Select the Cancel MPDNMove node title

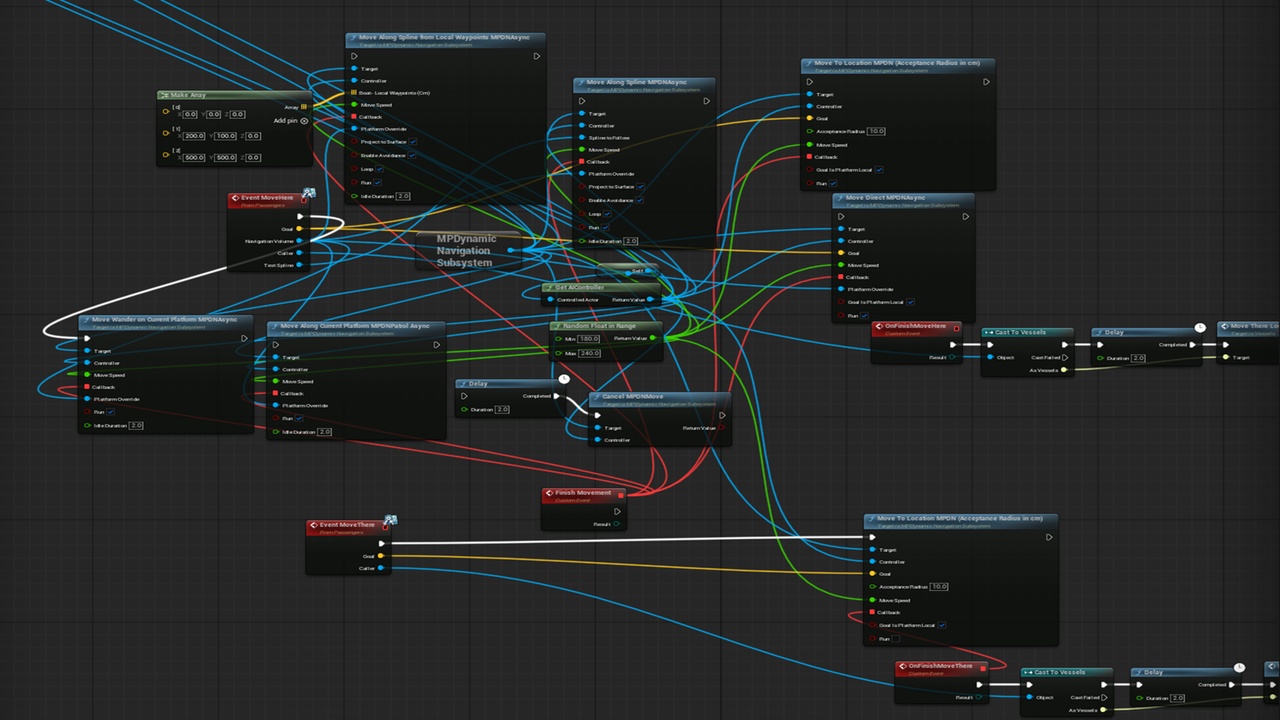point(633,397)
